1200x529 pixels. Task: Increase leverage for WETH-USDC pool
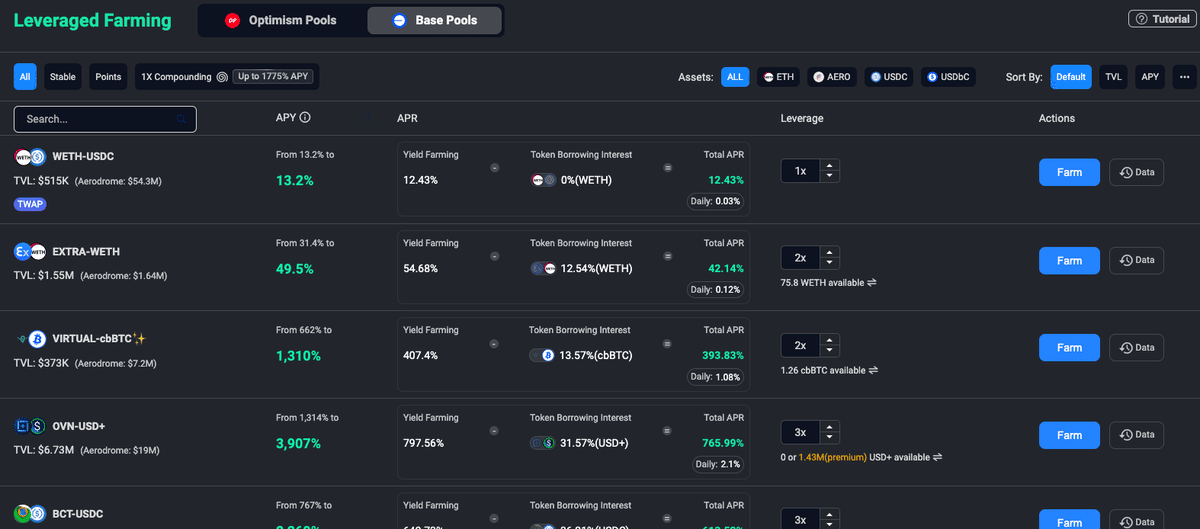(829, 166)
